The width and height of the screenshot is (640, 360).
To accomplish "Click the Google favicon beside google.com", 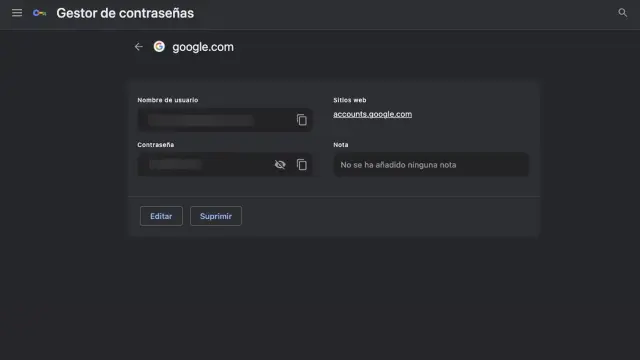I will [159, 47].
